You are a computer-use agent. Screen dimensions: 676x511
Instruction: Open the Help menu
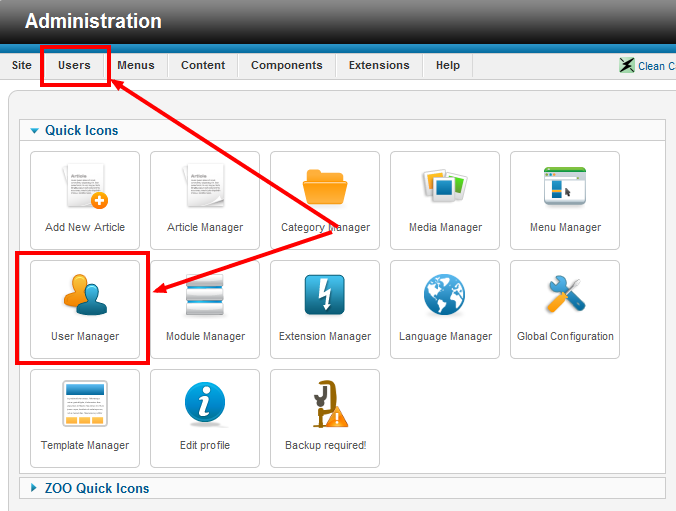click(448, 65)
